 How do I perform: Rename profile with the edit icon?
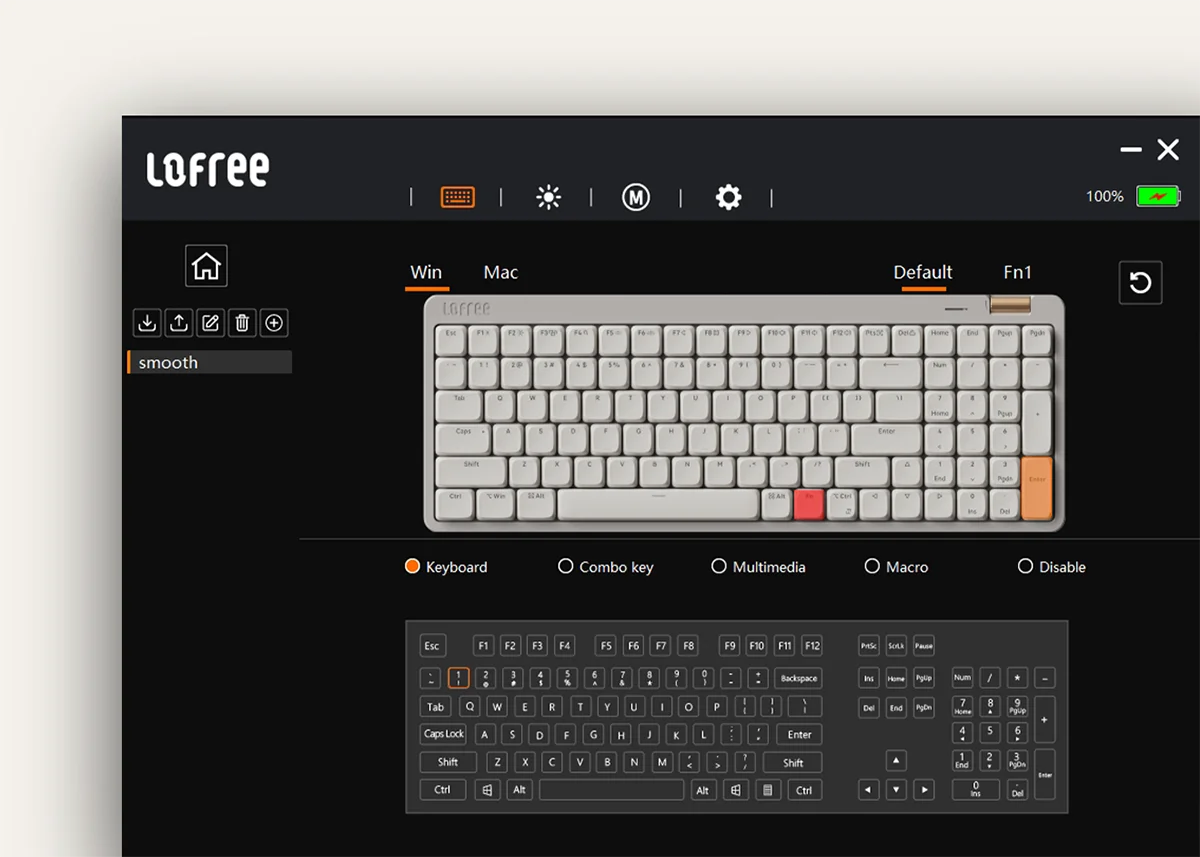pos(210,323)
